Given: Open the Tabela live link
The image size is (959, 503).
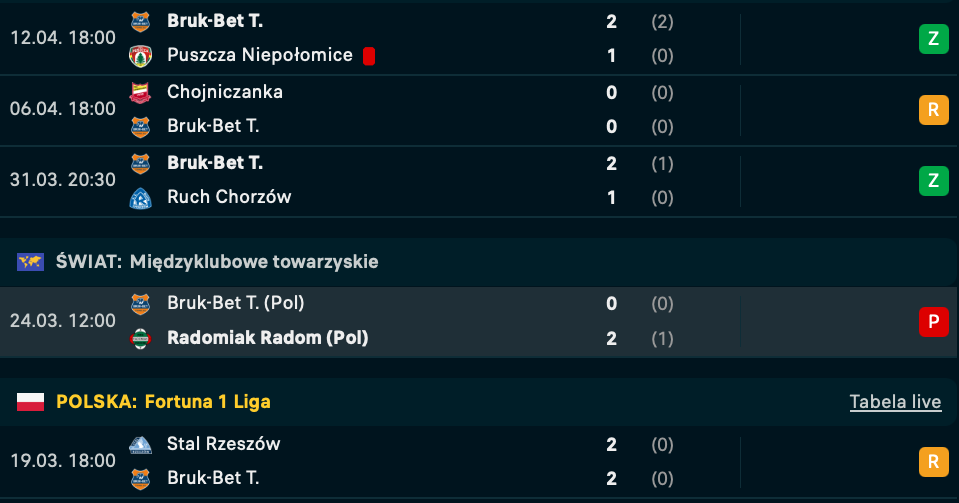Looking at the screenshot, I should 895,402.
